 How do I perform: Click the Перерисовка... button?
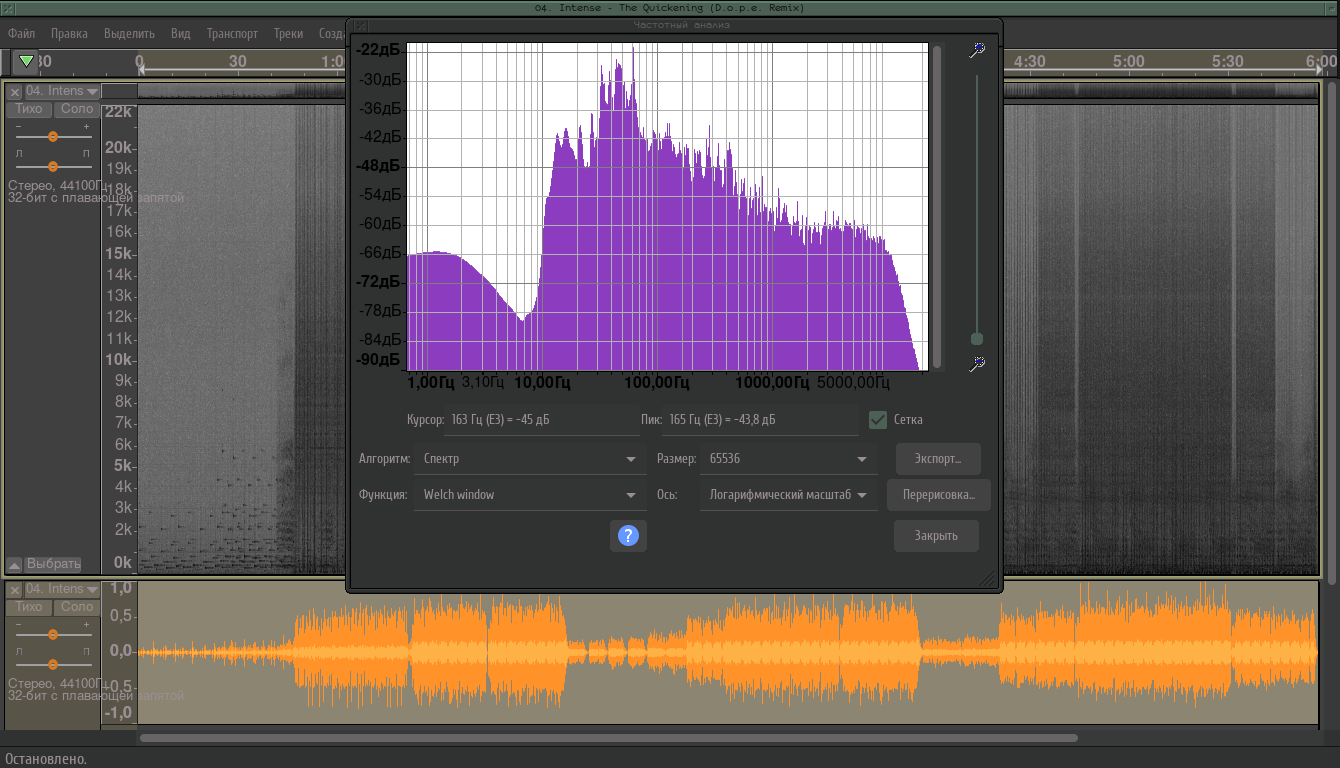tap(939, 495)
